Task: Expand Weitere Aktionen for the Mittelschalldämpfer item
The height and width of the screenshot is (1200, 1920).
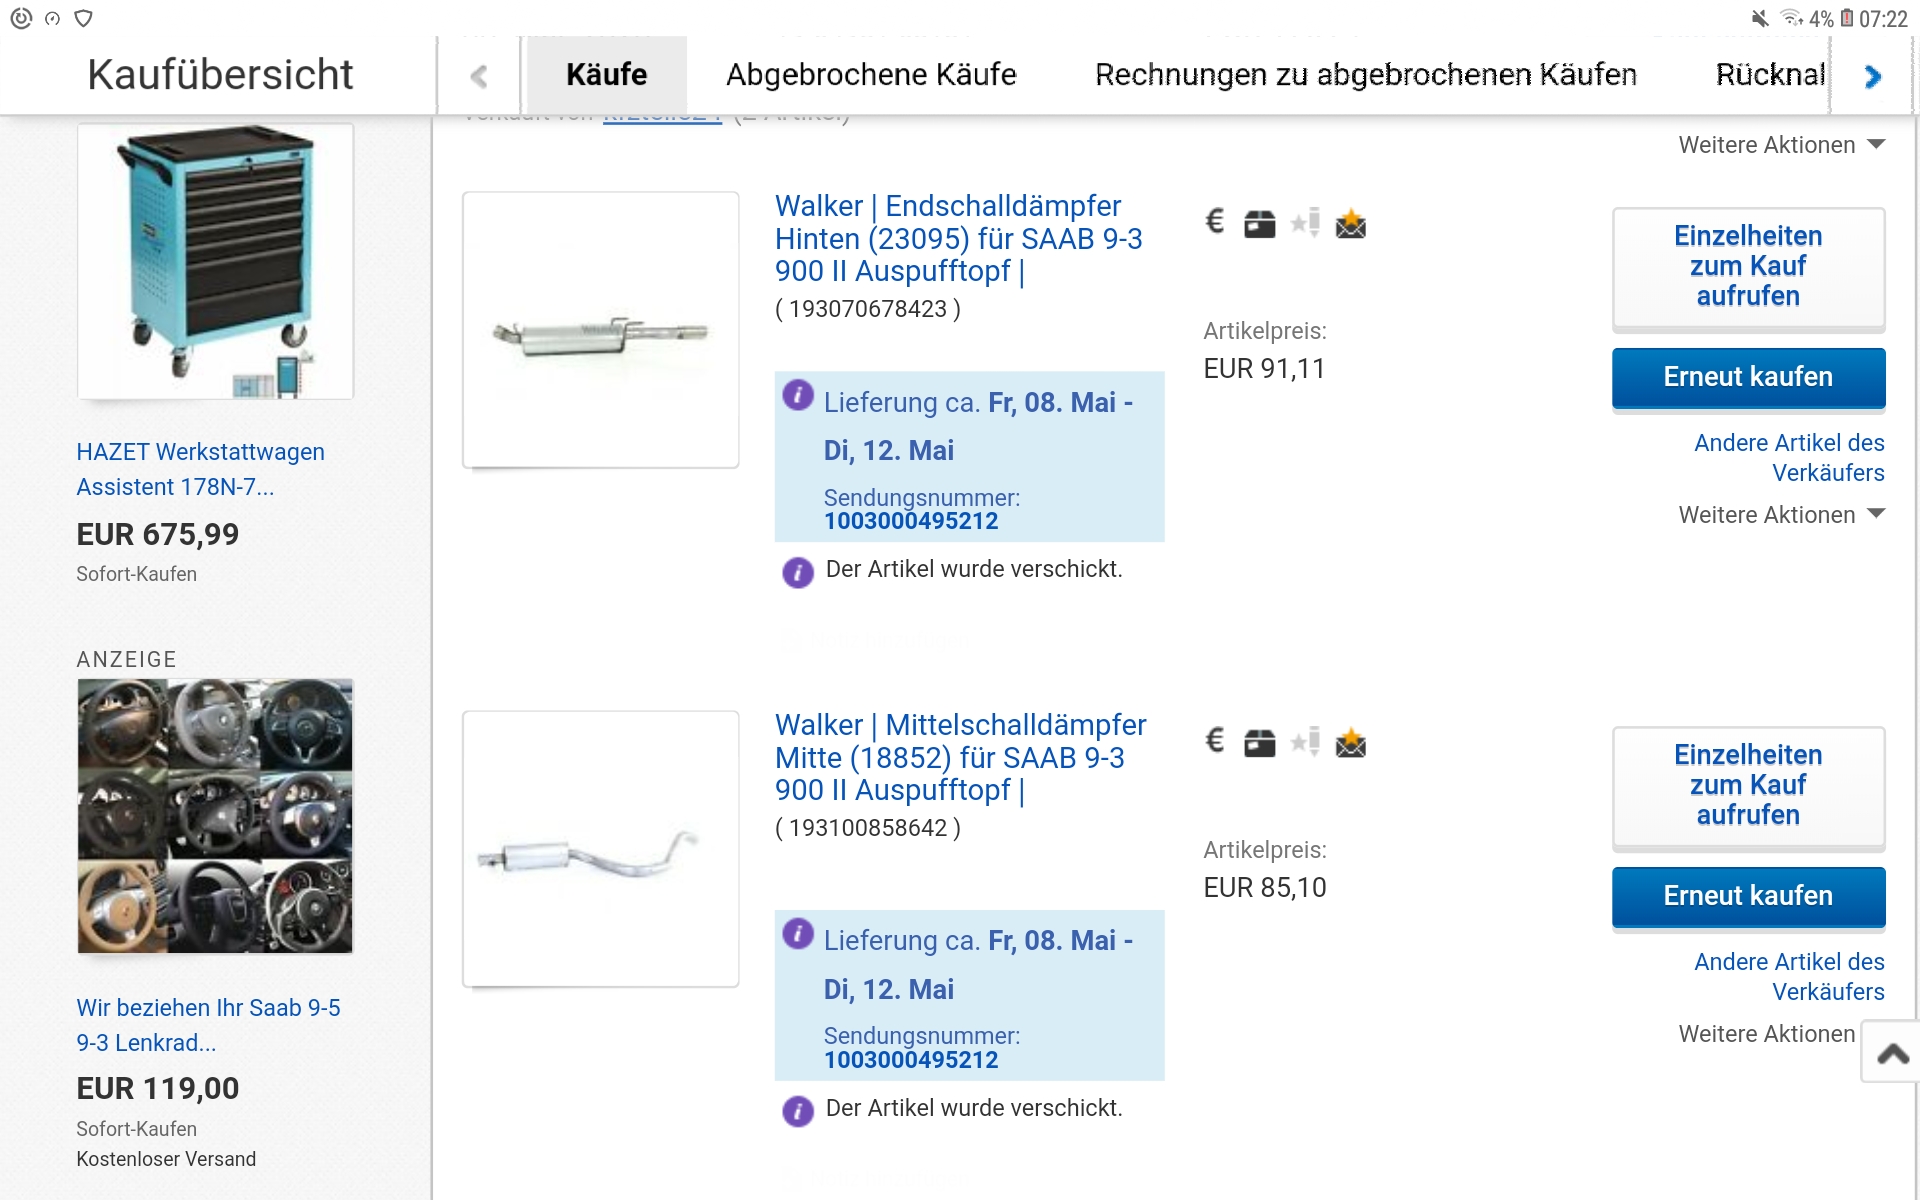Action: point(1767,1034)
